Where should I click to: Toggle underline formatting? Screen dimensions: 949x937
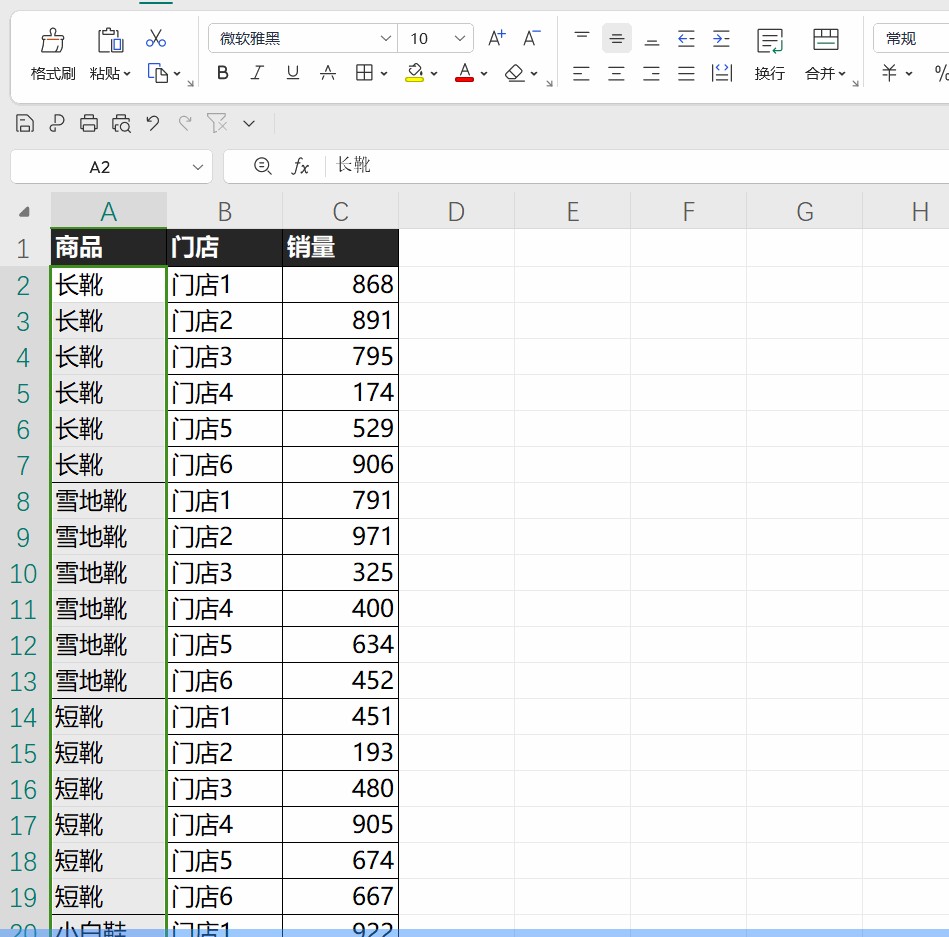coord(292,73)
